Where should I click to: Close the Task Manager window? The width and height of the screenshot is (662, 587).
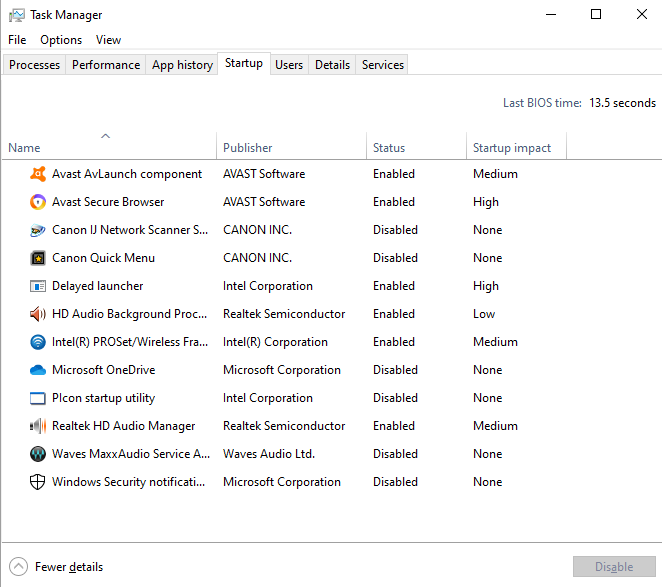642,14
